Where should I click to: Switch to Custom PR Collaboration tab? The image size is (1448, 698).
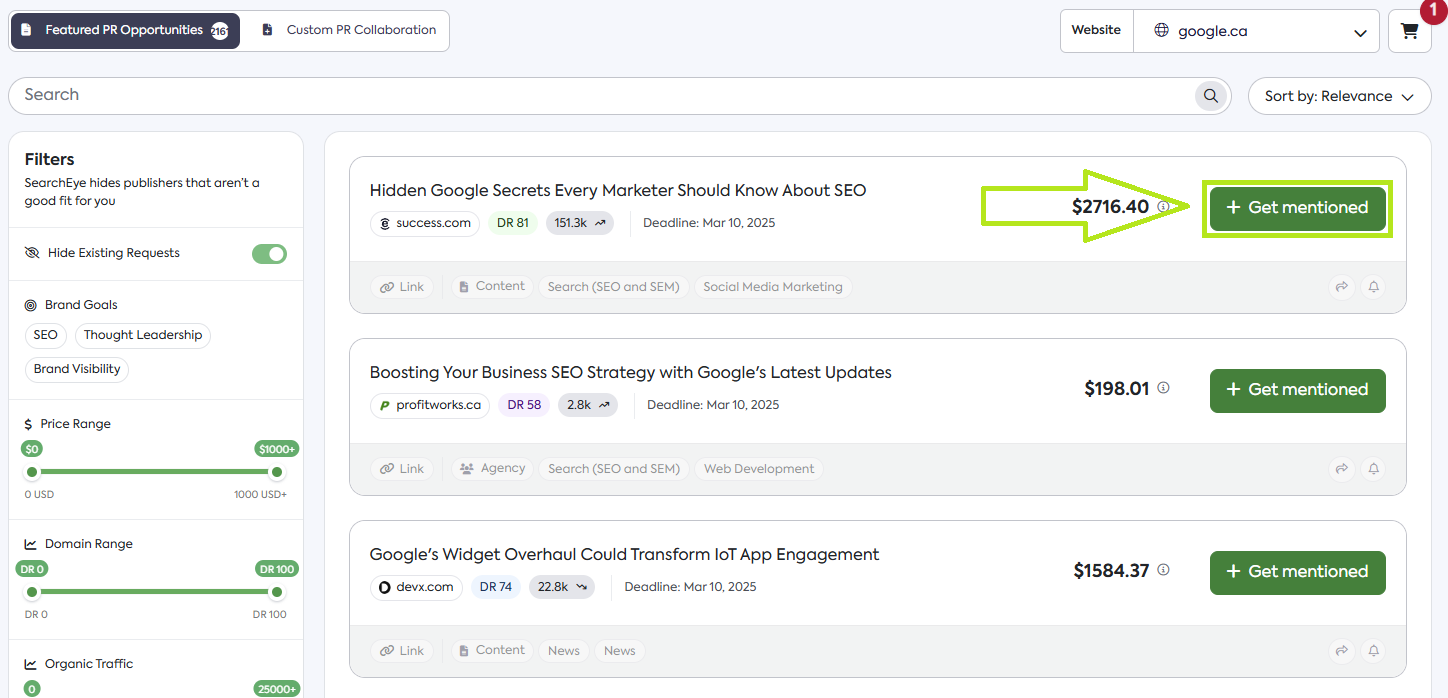(x=349, y=30)
